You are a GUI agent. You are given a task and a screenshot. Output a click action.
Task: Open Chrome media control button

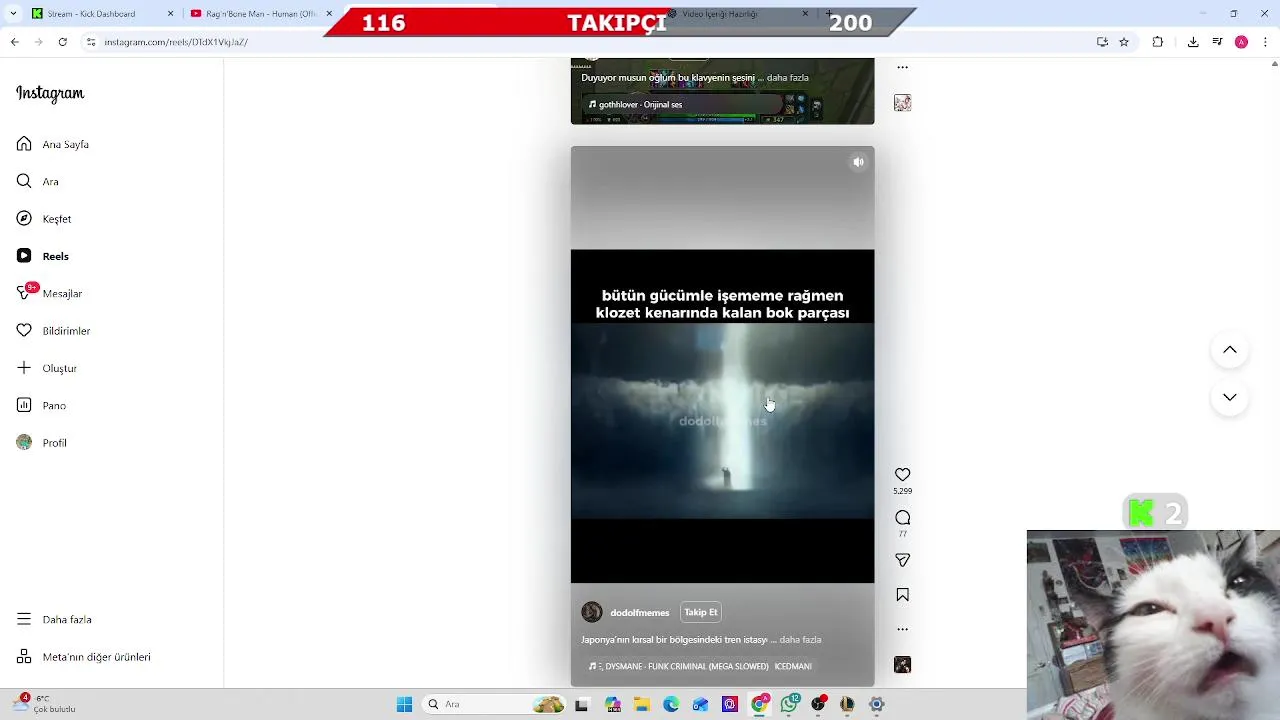[1217, 42]
